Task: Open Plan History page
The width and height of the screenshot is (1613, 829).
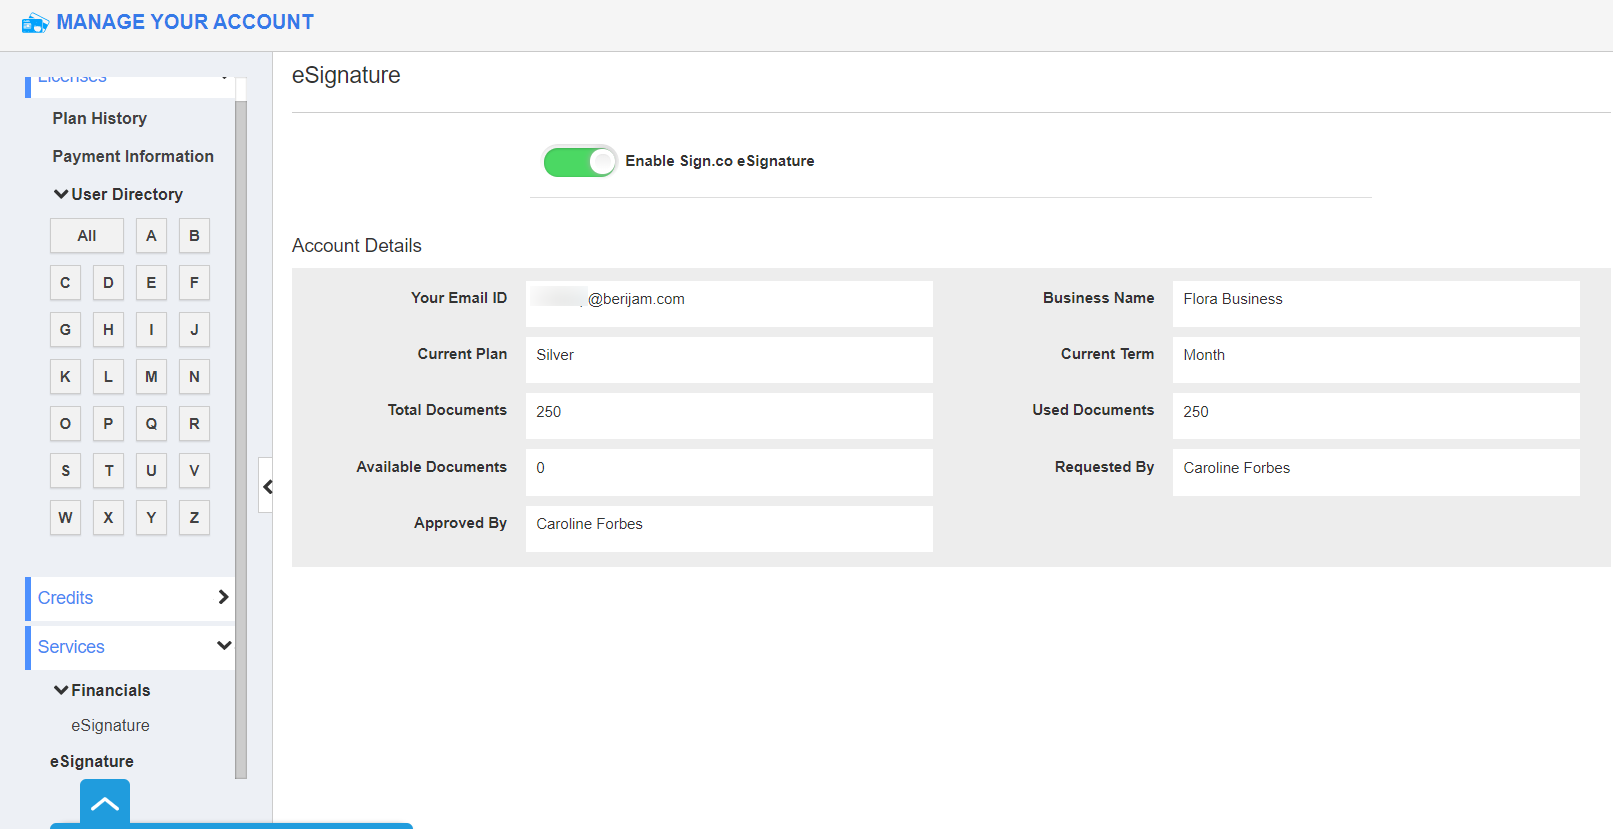Action: [100, 118]
